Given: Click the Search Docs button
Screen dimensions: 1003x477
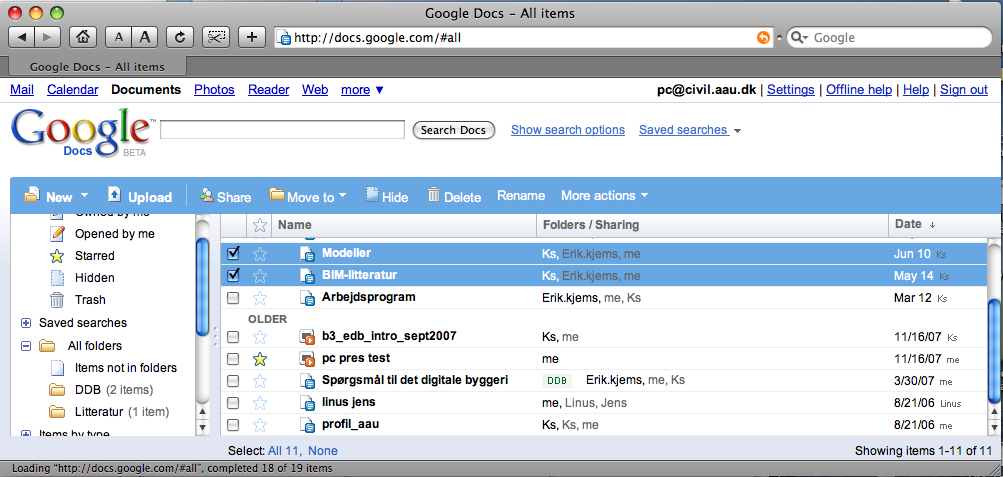Looking at the screenshot, I should point(453,131).
